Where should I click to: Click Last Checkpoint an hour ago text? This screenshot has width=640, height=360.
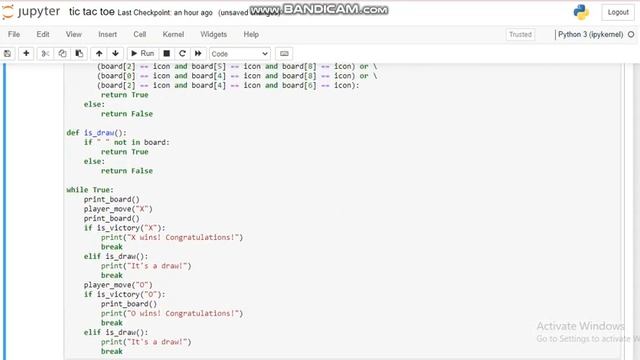tap(165, 13)
